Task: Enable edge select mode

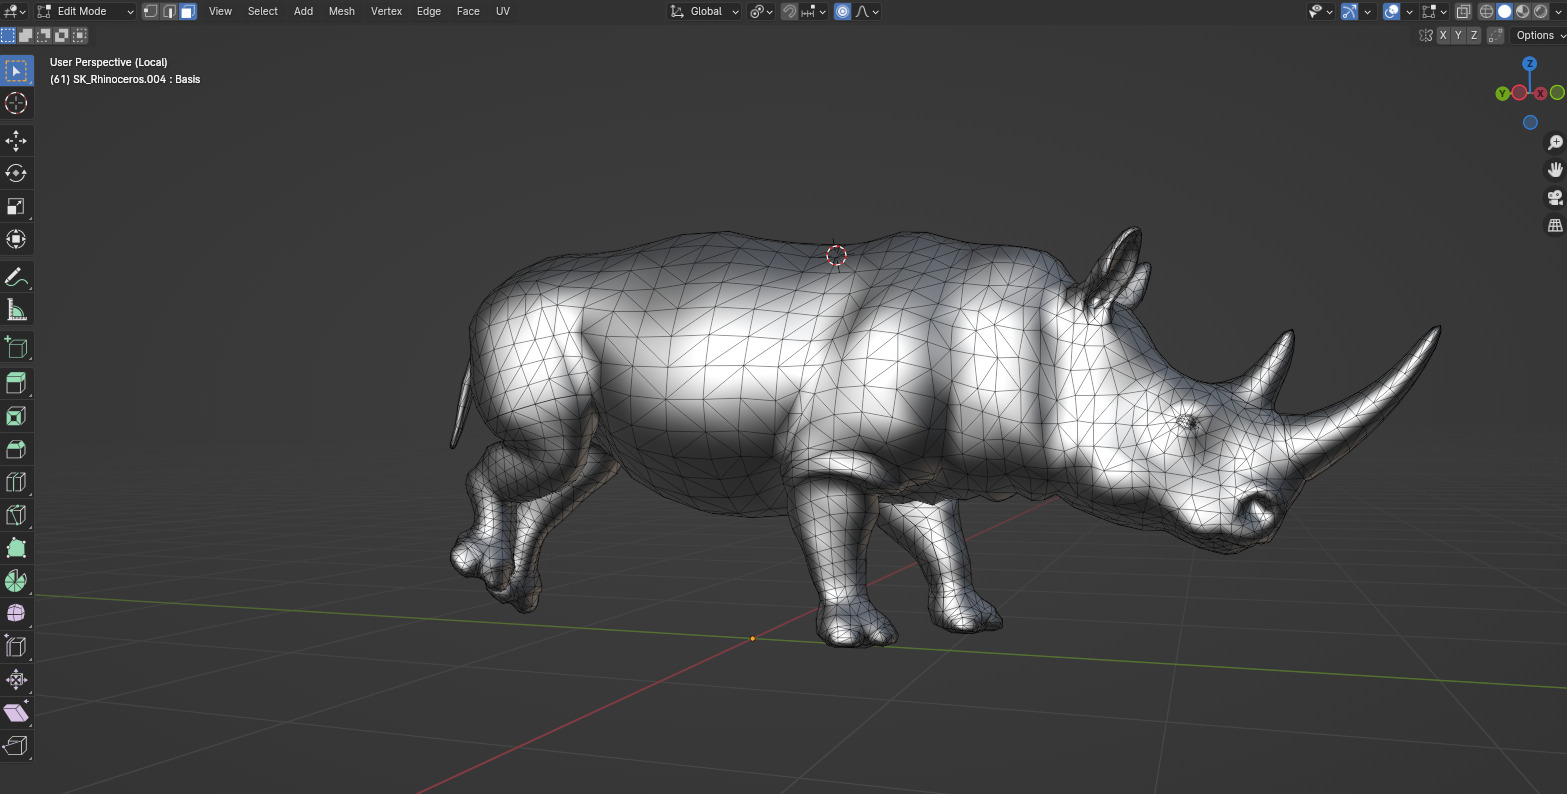Action: point(169,11)
